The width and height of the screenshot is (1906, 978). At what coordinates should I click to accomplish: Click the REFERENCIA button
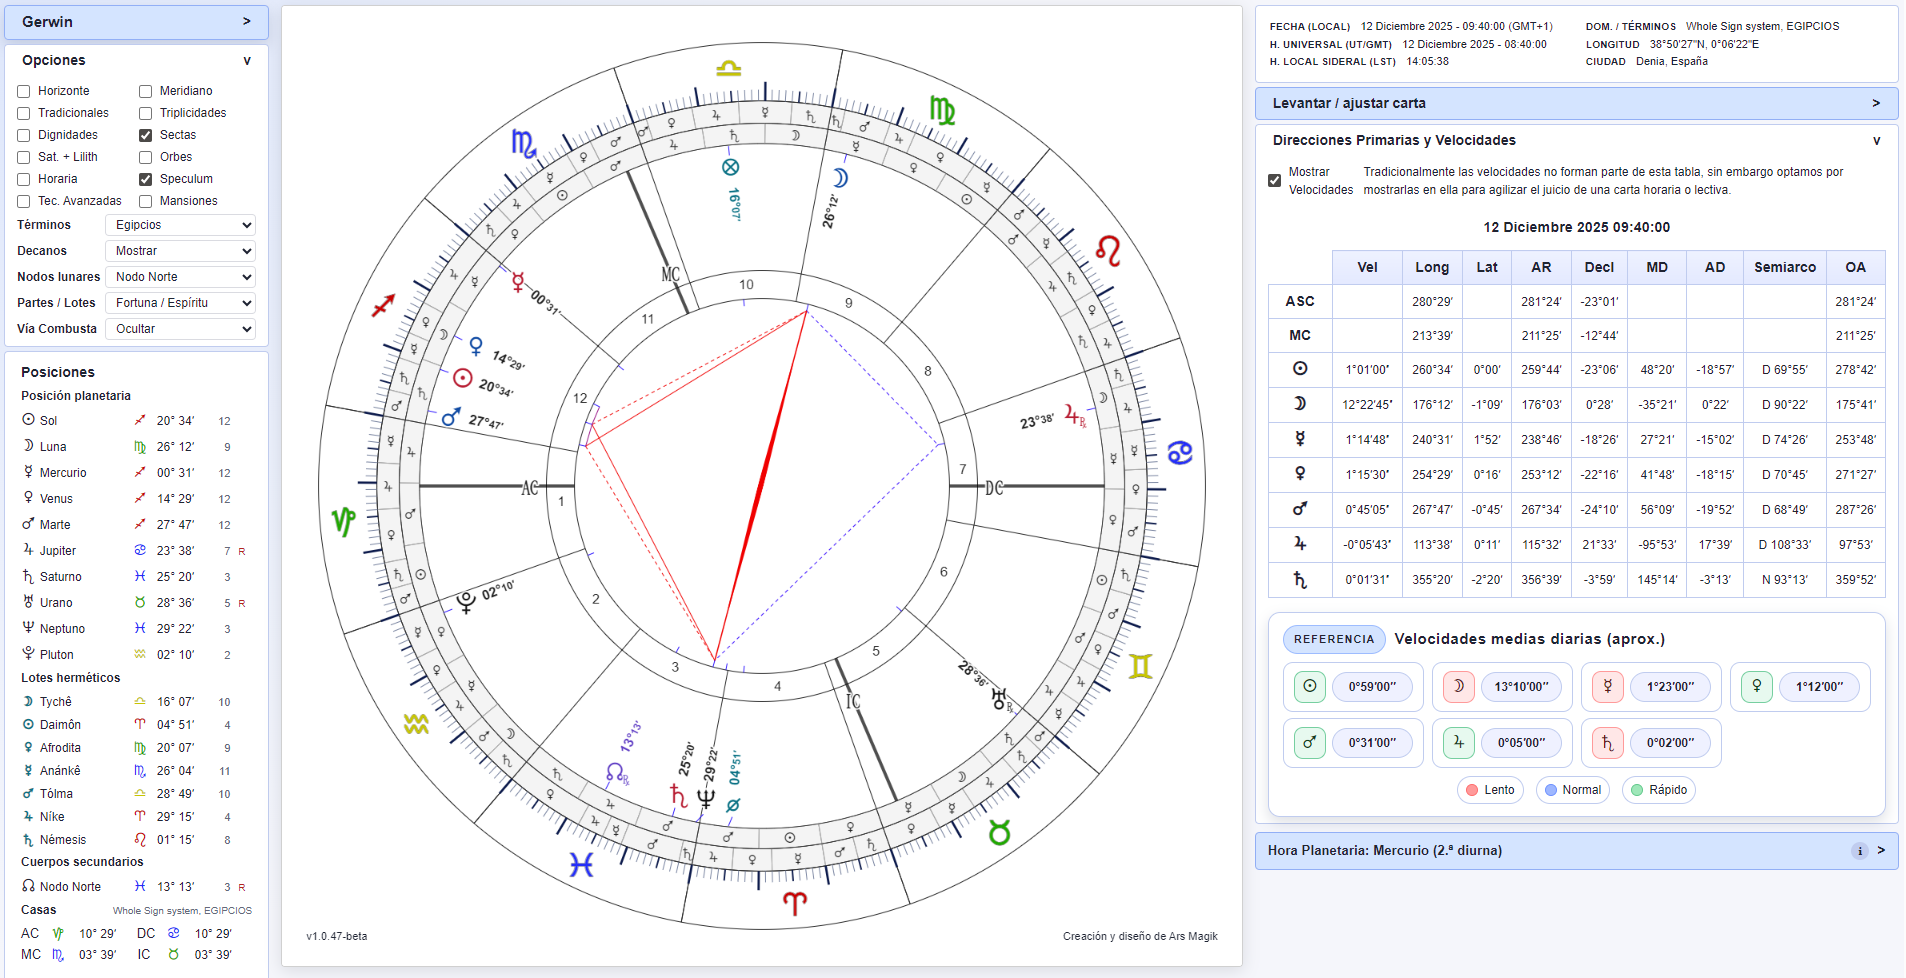[x=1333, y=639]
